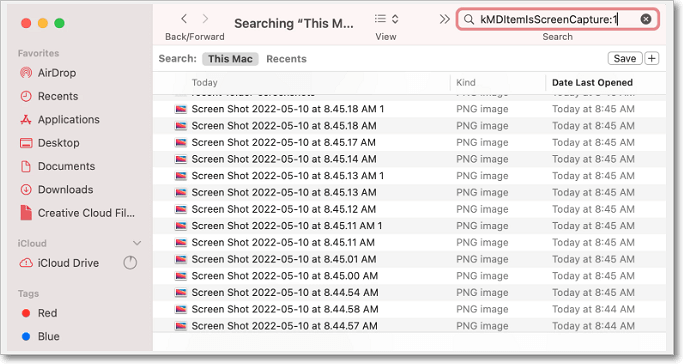Sort by Date Last Opened column

click(x=592, y=82)
